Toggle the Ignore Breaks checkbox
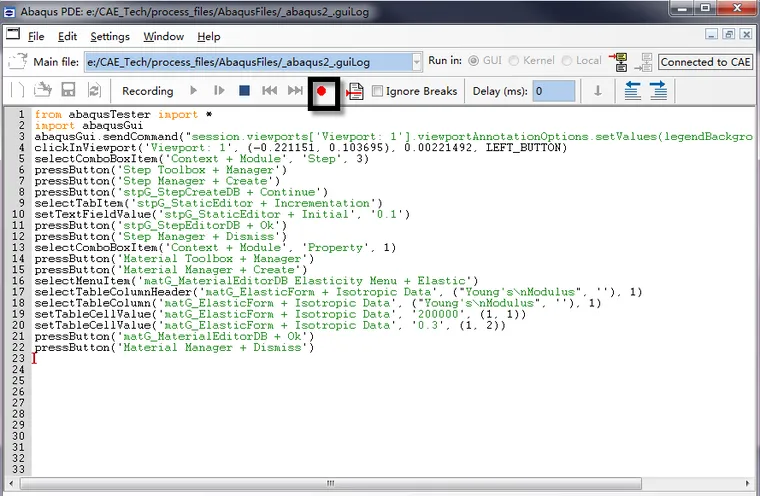760x496 pixels. pos(377,91)
